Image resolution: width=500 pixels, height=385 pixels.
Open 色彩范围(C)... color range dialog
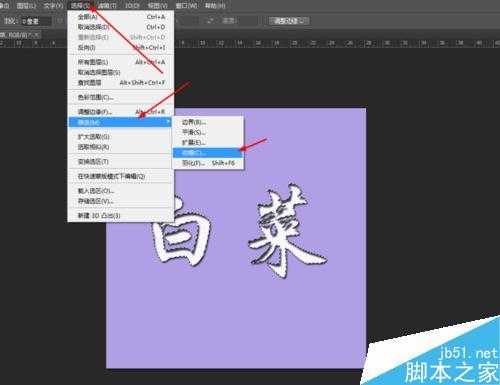[x=121, y=97]
